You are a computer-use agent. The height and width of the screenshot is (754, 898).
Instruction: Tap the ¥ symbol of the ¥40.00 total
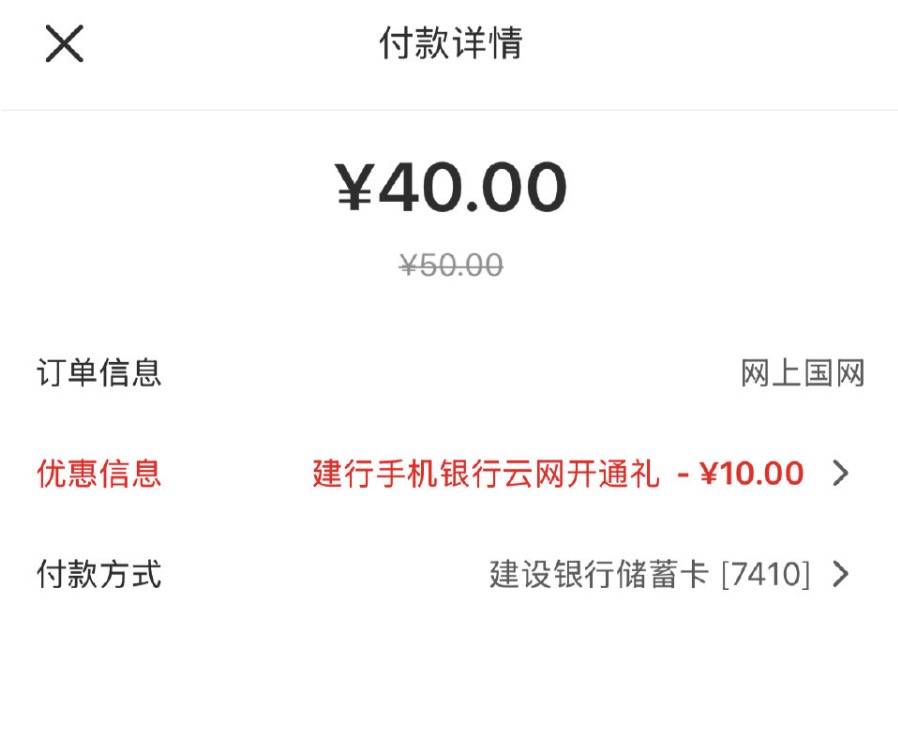click(x=355, y=188)
